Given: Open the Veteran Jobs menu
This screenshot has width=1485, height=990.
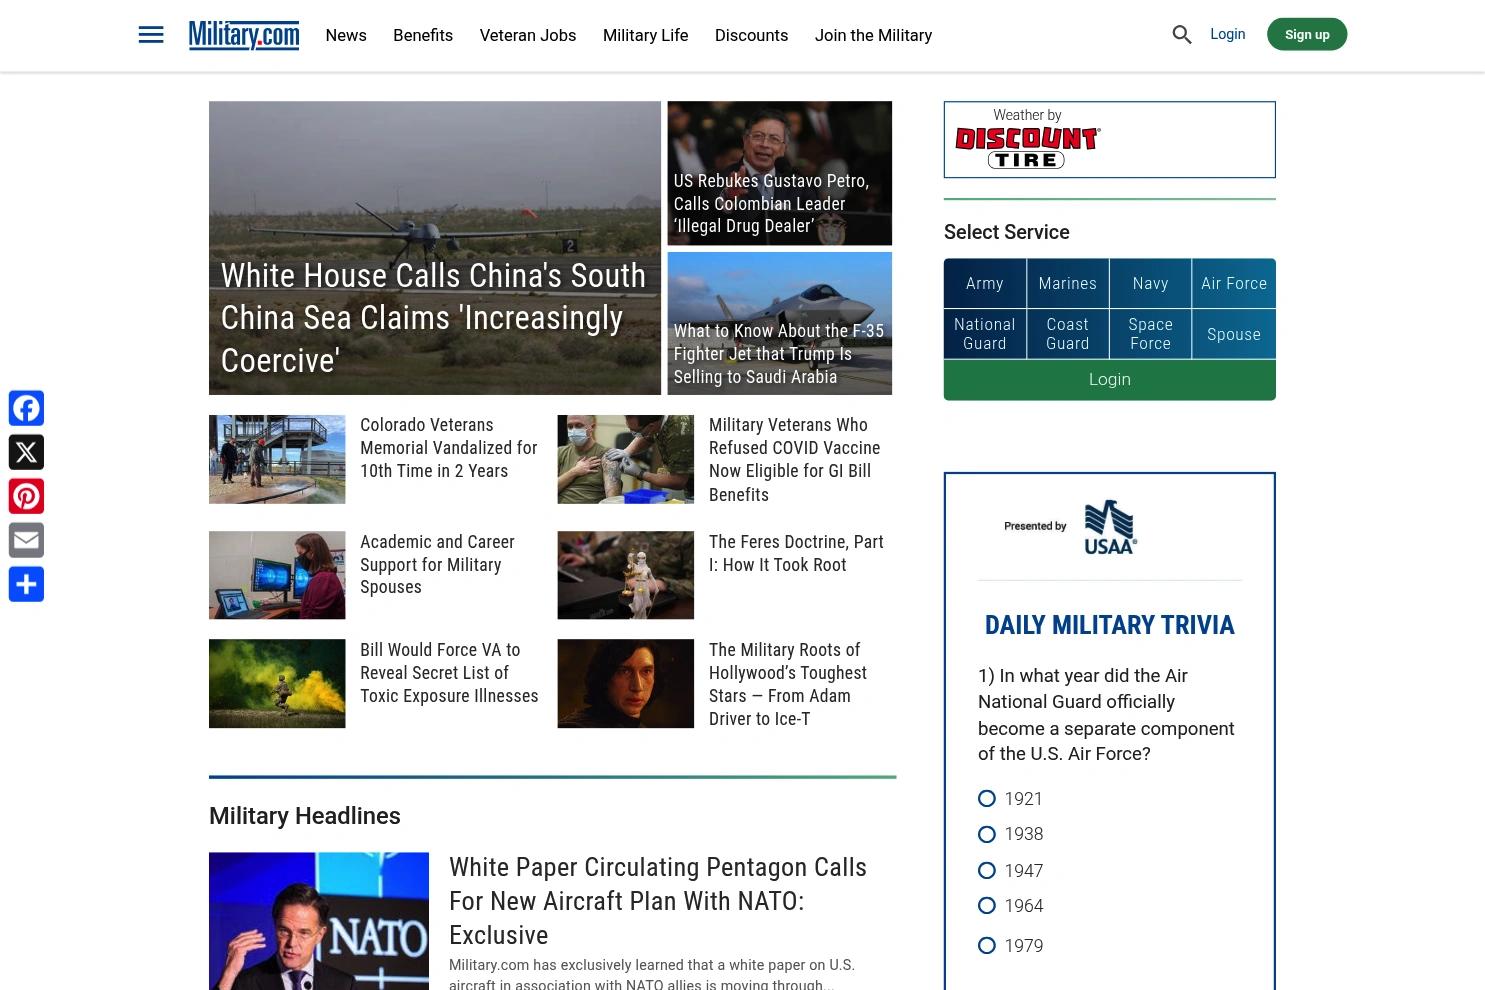Looking at the screenshot, I should point(528,35).
